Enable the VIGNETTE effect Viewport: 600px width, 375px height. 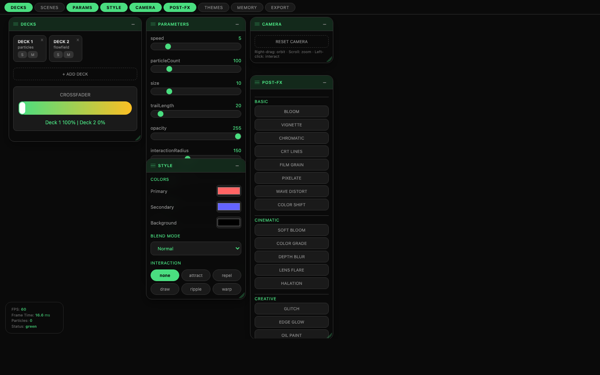pos(292,125)
